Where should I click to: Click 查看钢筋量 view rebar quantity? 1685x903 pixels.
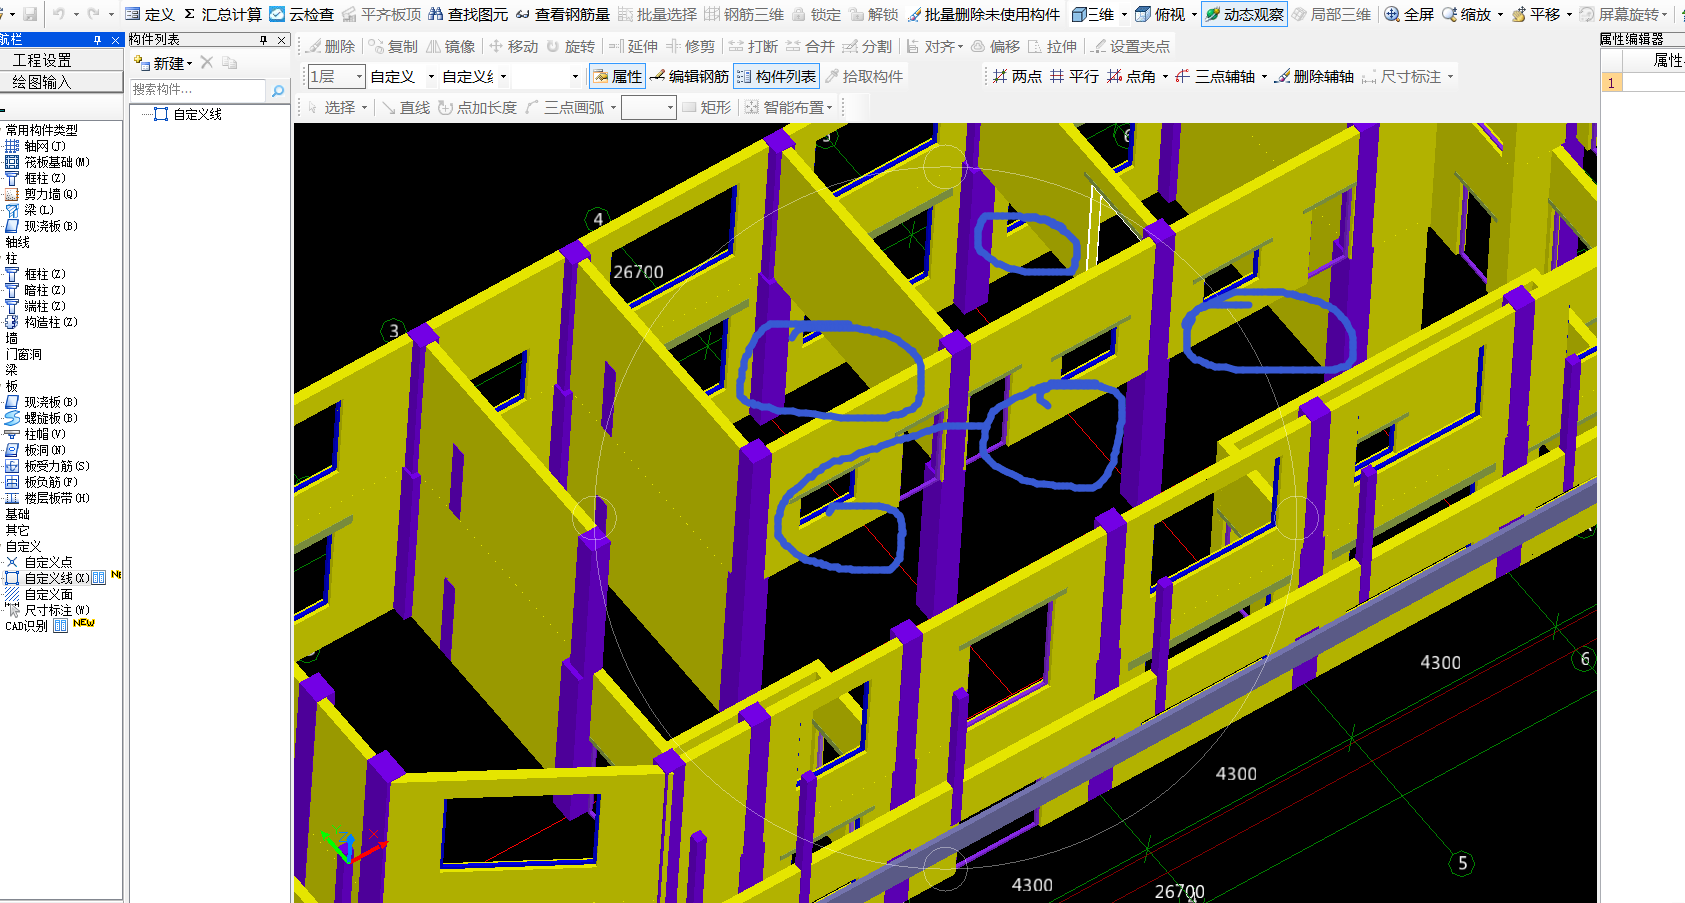click(x=563, y=14)
